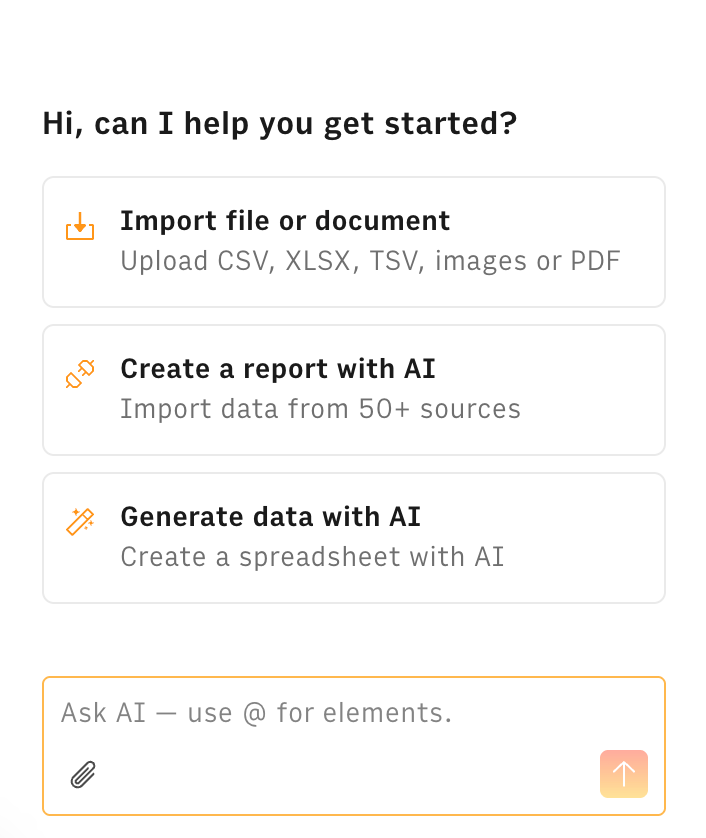The image size is (706, 838).
Task: Click the 'Hi, can I help you get started?' heading
Action: 280,124
